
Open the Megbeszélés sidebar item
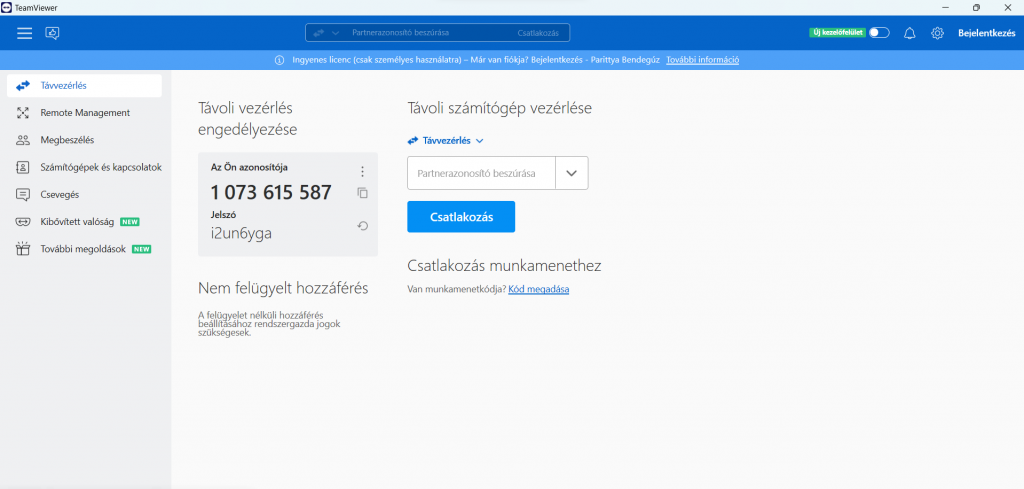point(67,140)
